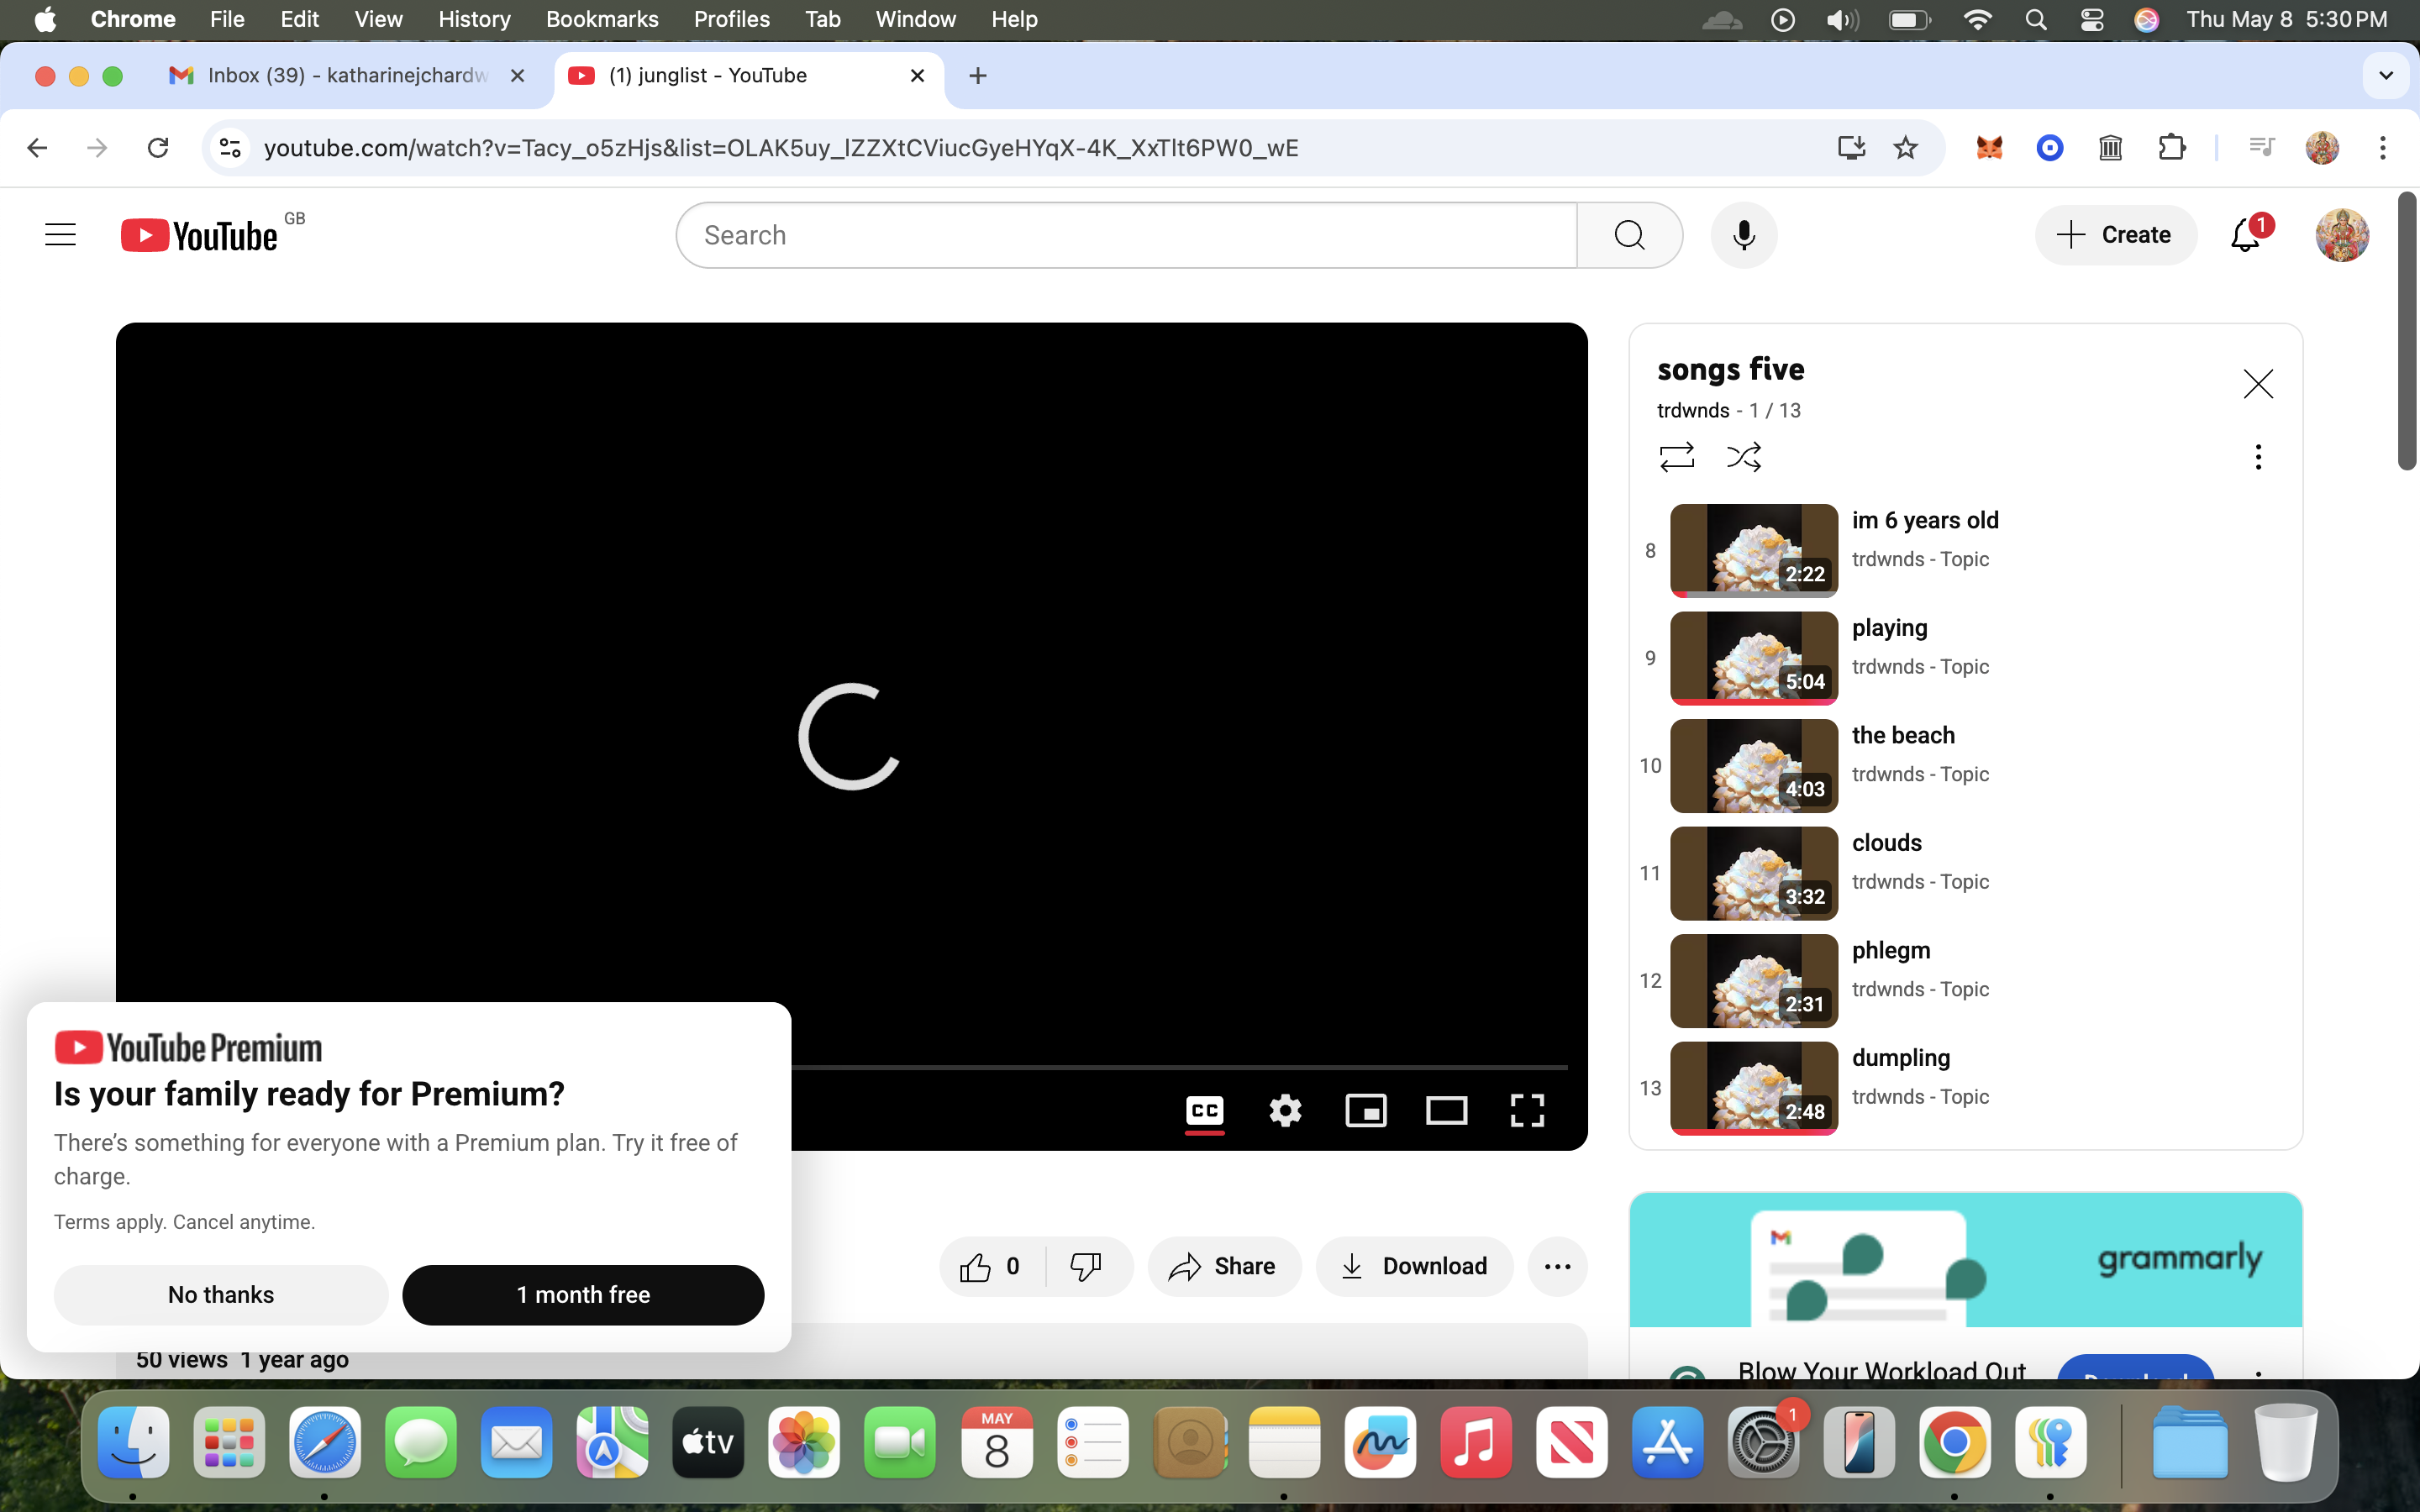Screen dimensions: 2420x1512
Task: Like the video with thumbs up
Action: click(991, 1267)
